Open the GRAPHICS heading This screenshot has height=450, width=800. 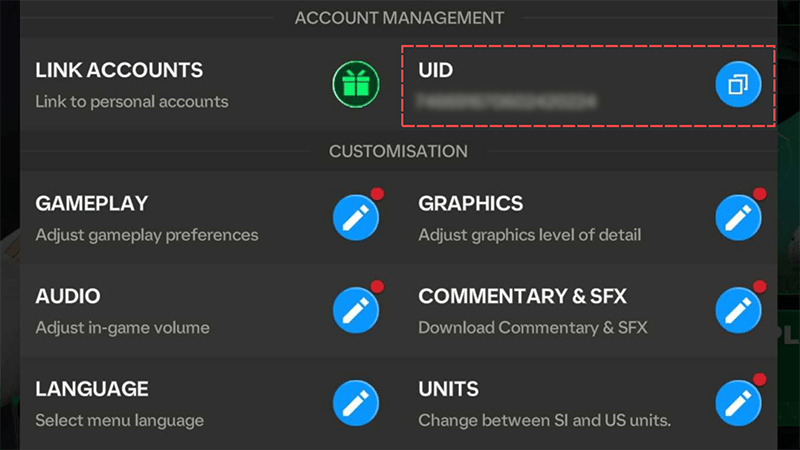tap(470, 204)
